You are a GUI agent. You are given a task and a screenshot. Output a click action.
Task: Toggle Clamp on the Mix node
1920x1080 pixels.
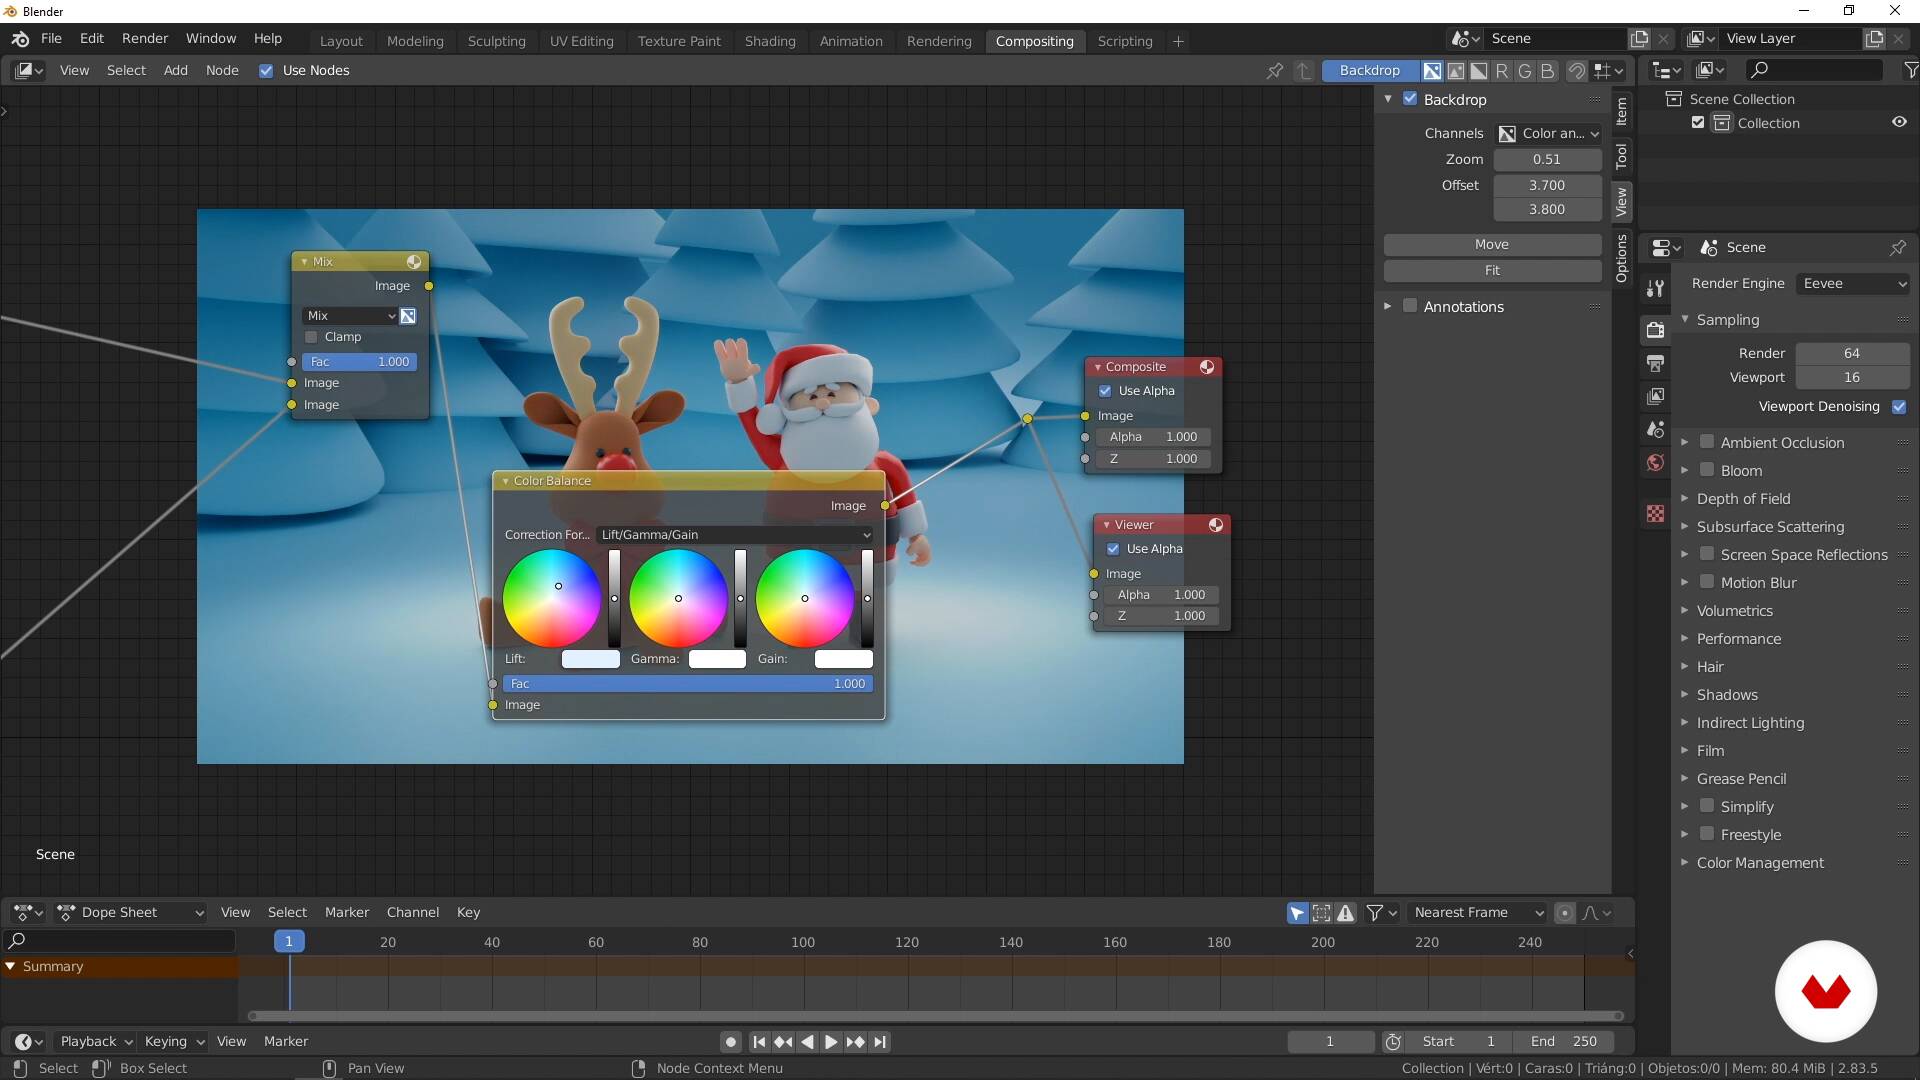click(x=311, y=337)
